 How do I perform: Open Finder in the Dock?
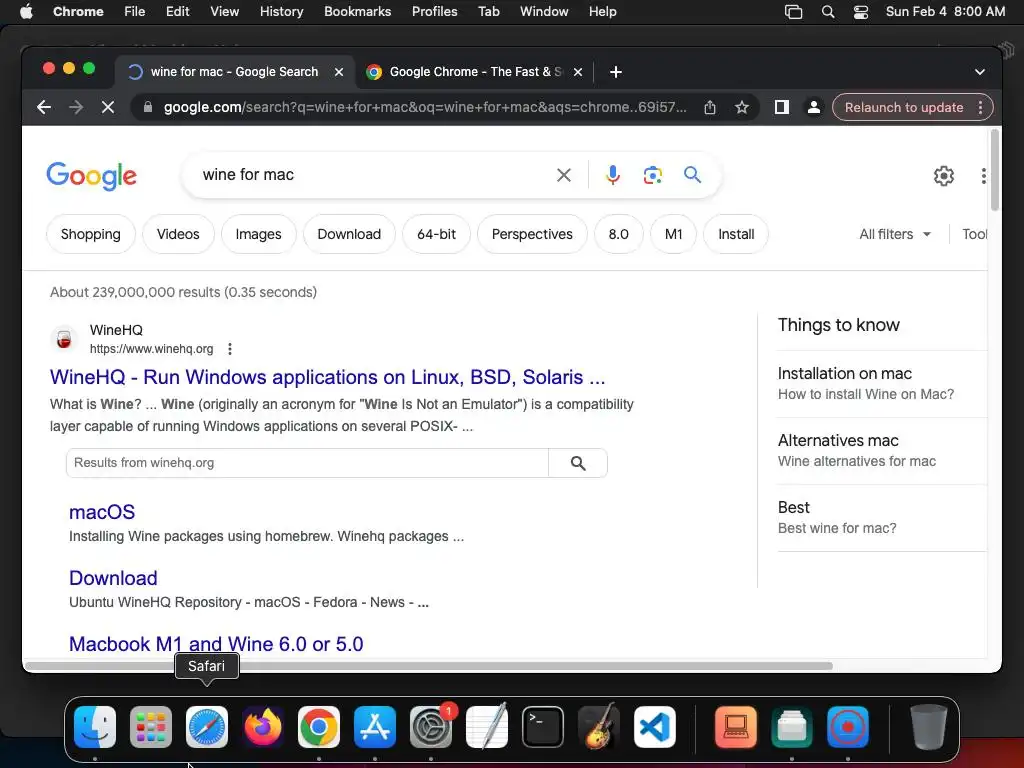coord(95,727)
